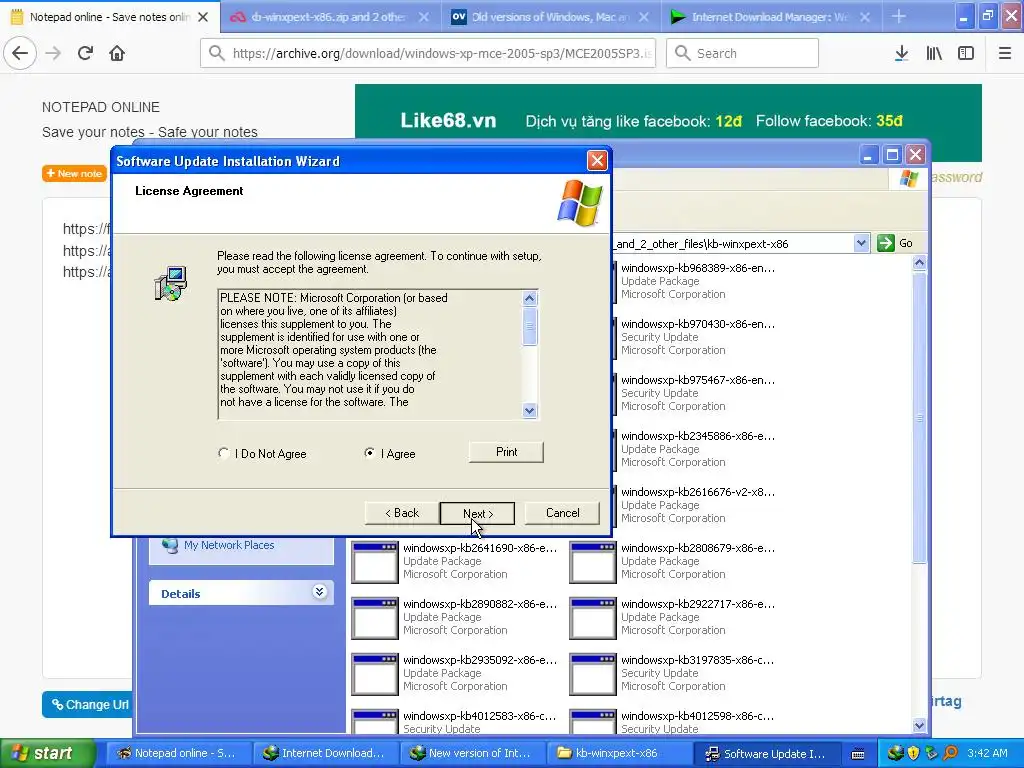The image size is (1024, 768).
Task: Click the Go button in Explorer
Action: point(896,243)
